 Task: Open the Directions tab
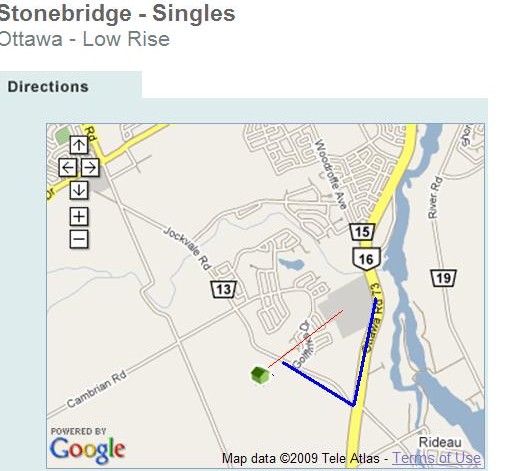click(x=48, y=87)
